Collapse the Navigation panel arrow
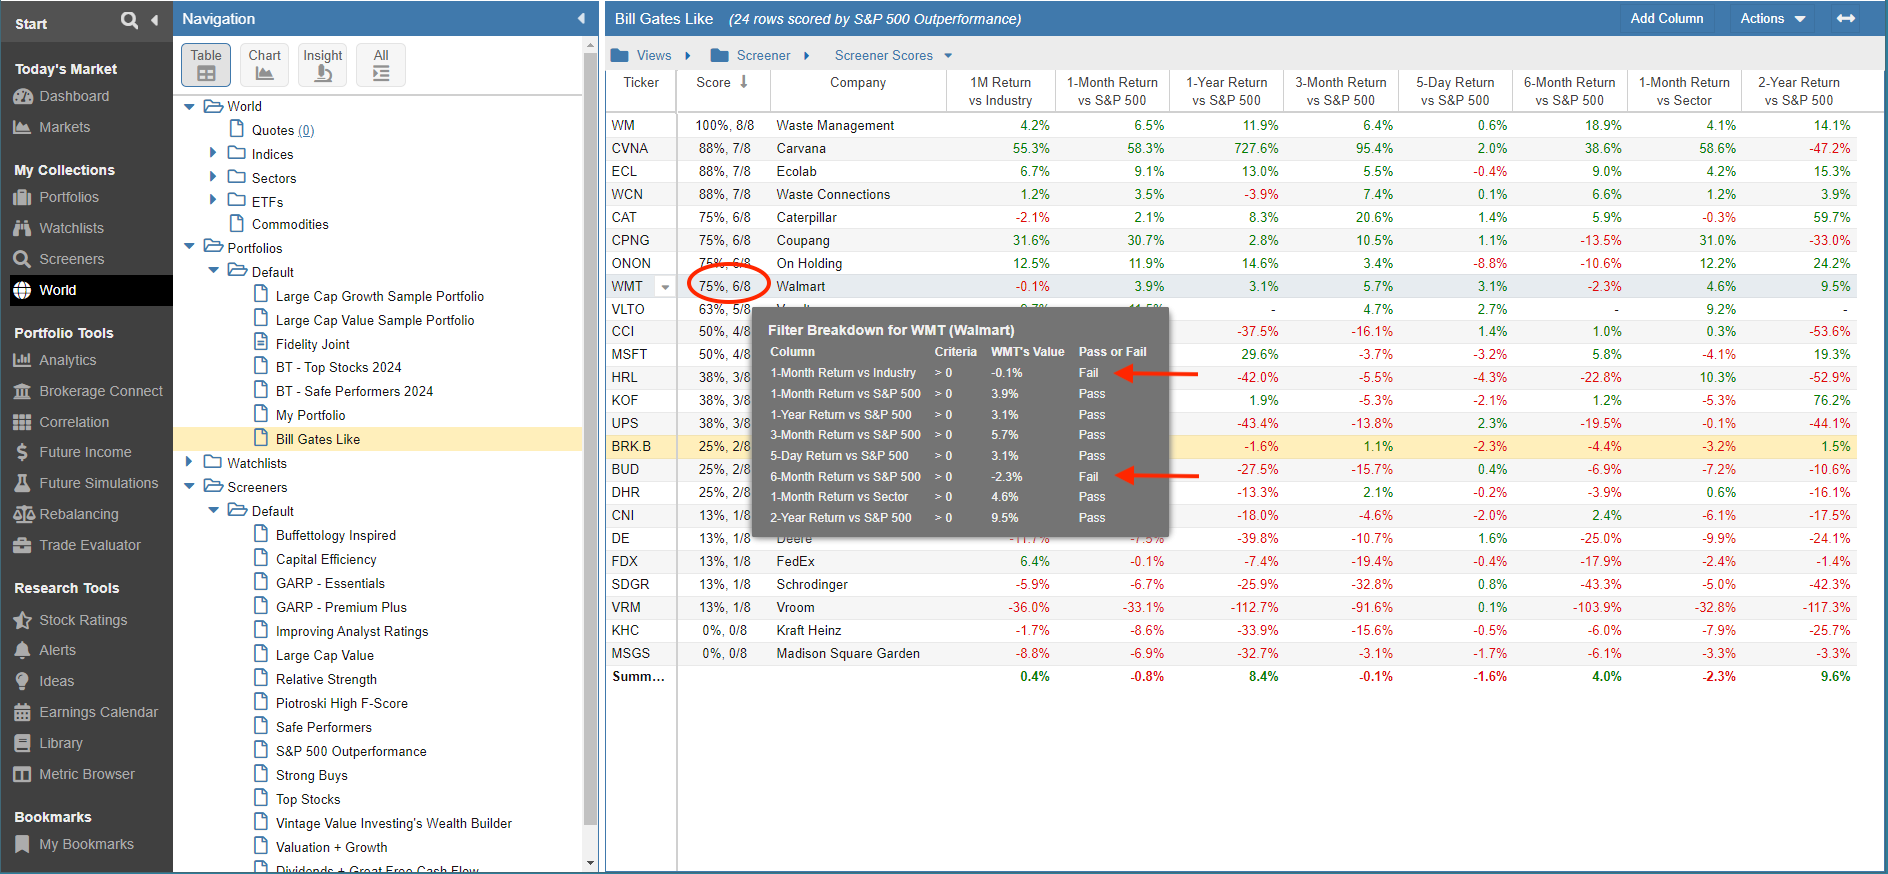This screenshot has width=1888, height=874. [582, 19]
